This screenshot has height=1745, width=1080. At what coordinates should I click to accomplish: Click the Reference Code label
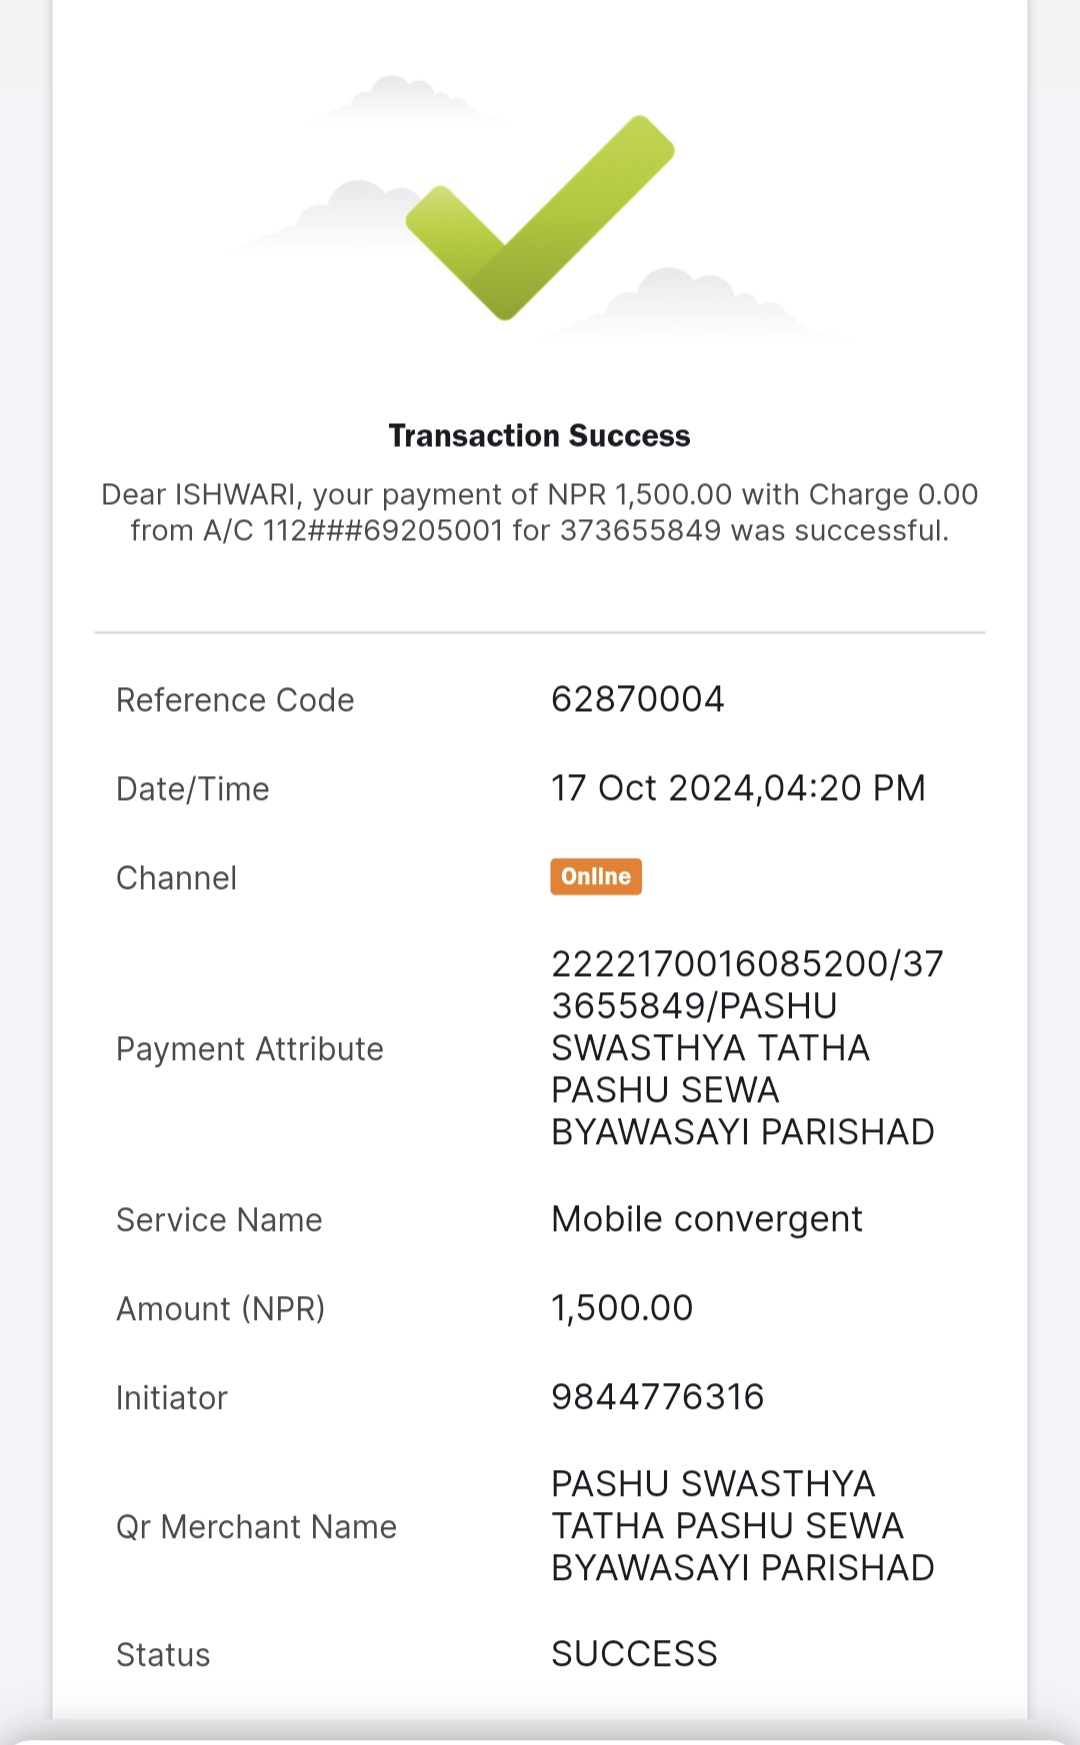pyautogui.click(x=235, y=700)
